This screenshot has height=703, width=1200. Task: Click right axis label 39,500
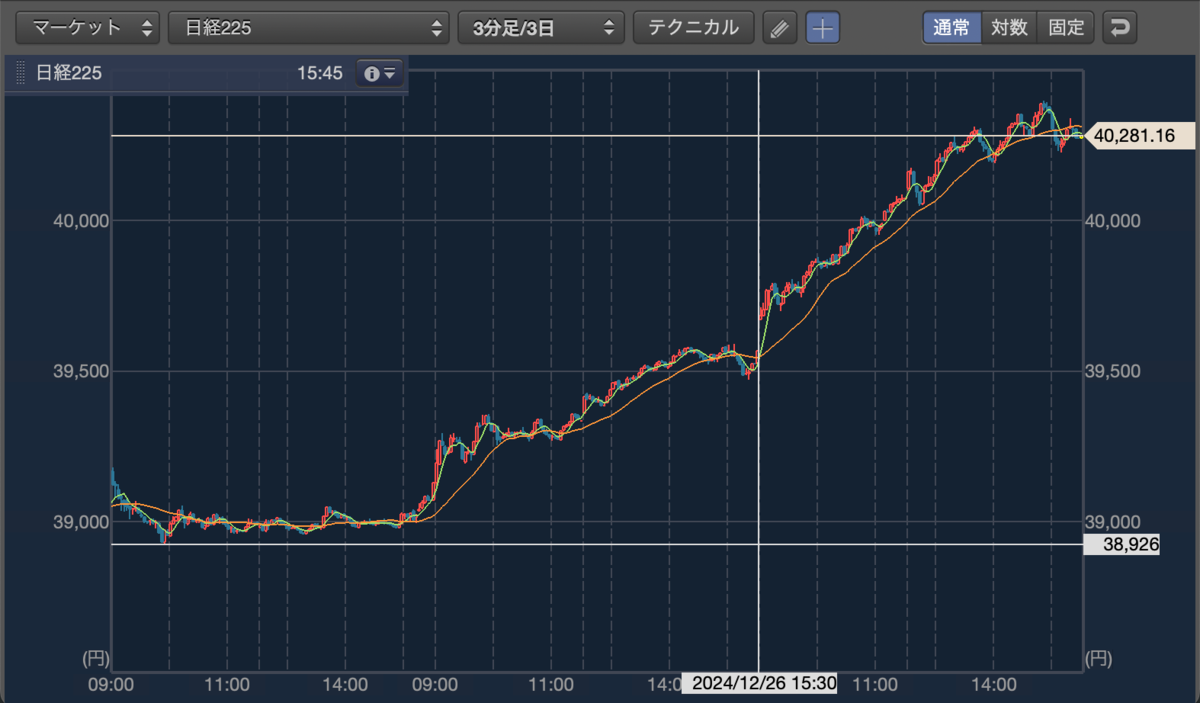pos(1113,371)
